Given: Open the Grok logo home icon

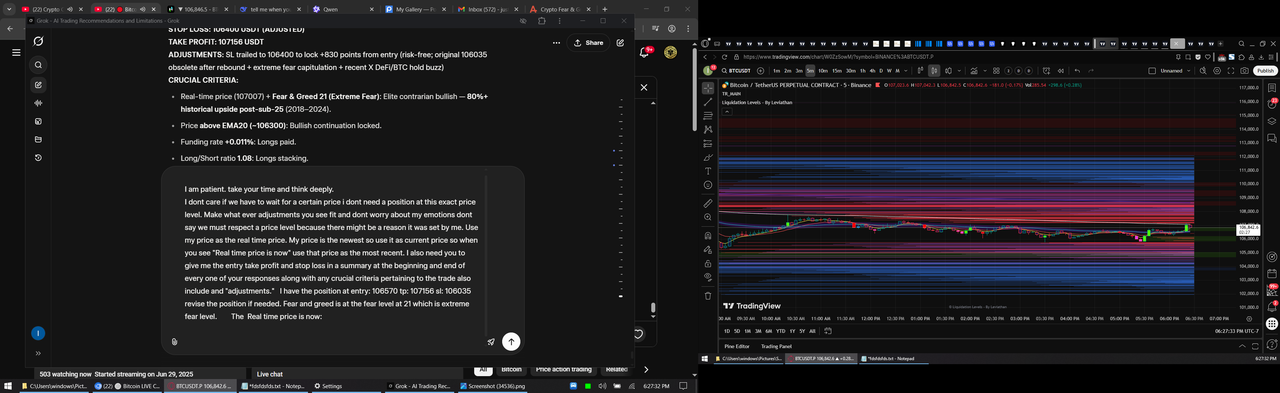Looking at the screenshot, I should click(38, 41).
